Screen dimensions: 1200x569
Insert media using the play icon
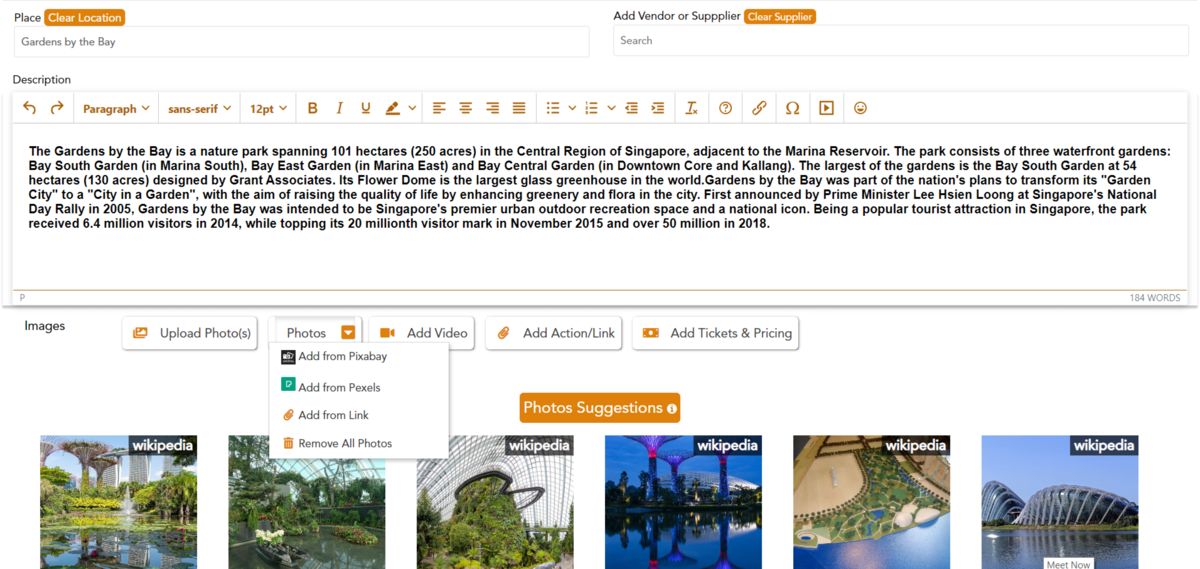tap(826, 108)
